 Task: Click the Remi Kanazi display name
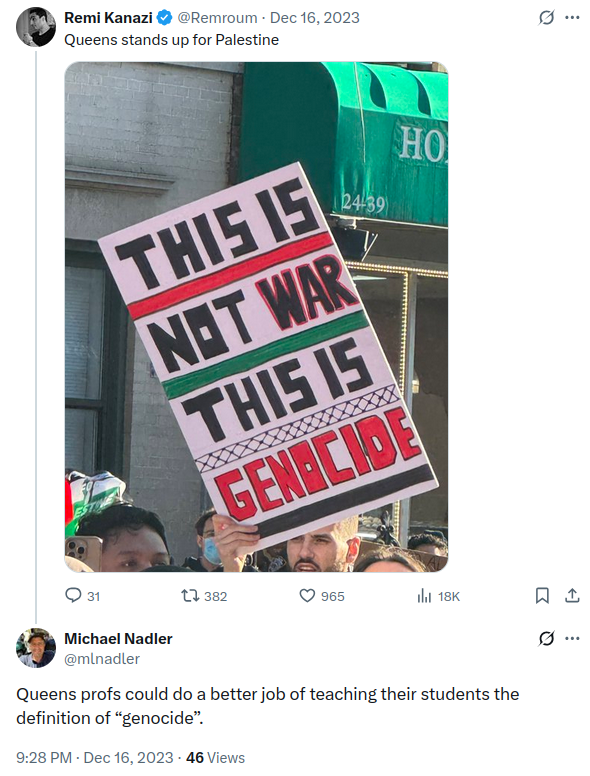[108, 18]
